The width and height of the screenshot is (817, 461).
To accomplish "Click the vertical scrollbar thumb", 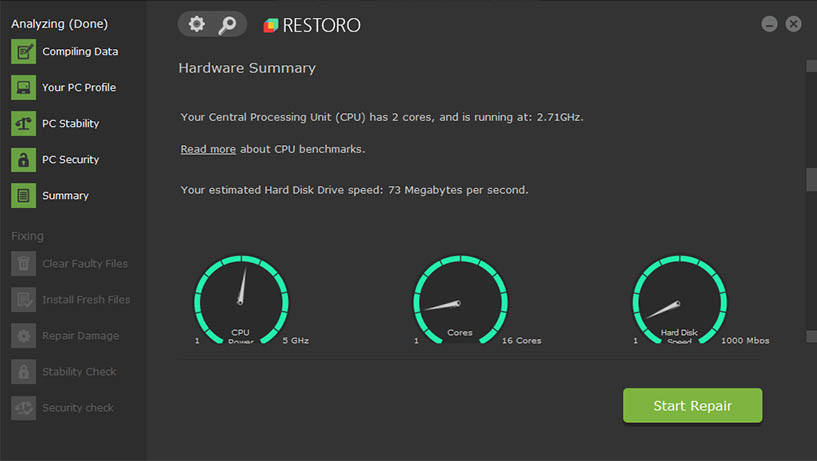I will click(812, 179).
